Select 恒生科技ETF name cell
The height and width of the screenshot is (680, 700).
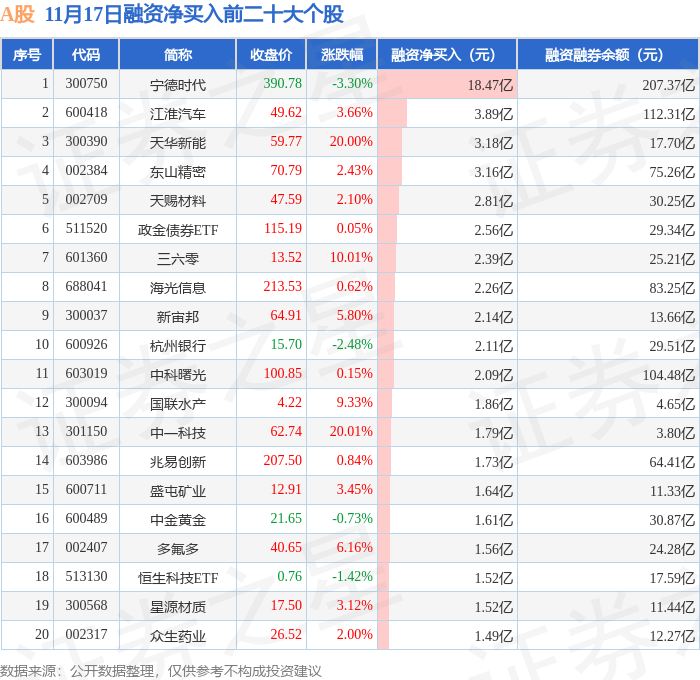[178, 578]
